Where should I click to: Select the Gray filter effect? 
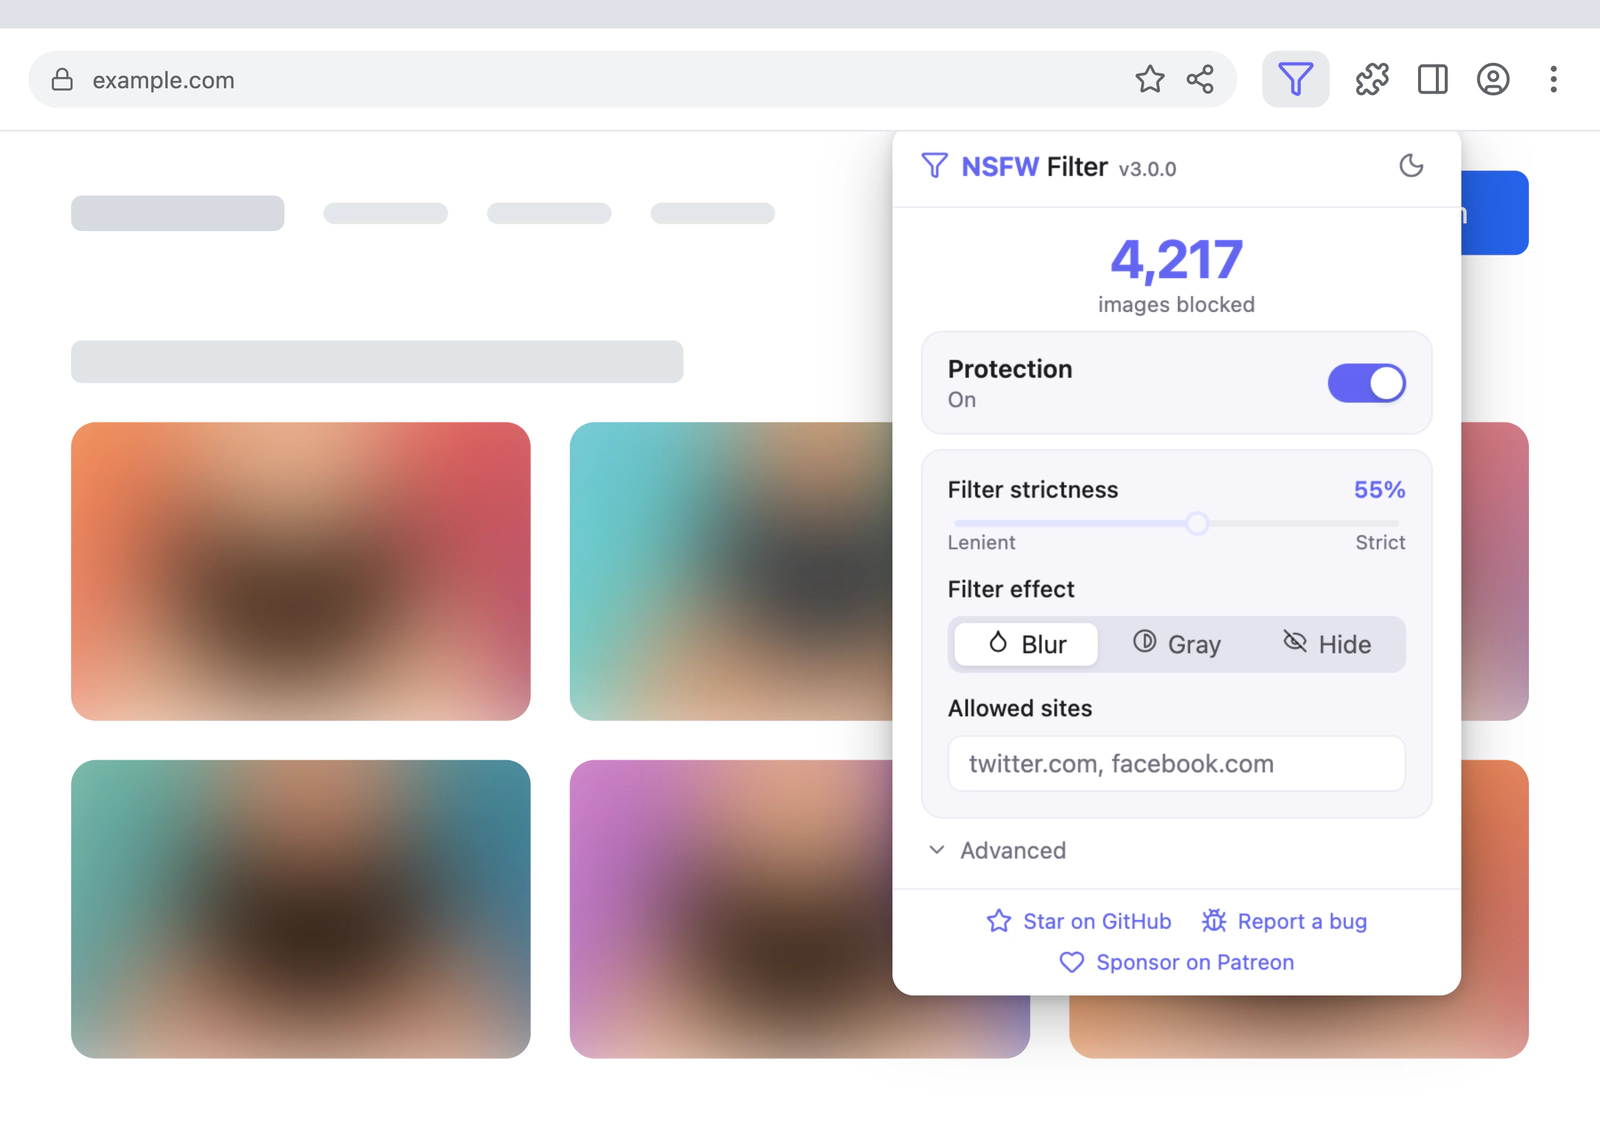1177,644
